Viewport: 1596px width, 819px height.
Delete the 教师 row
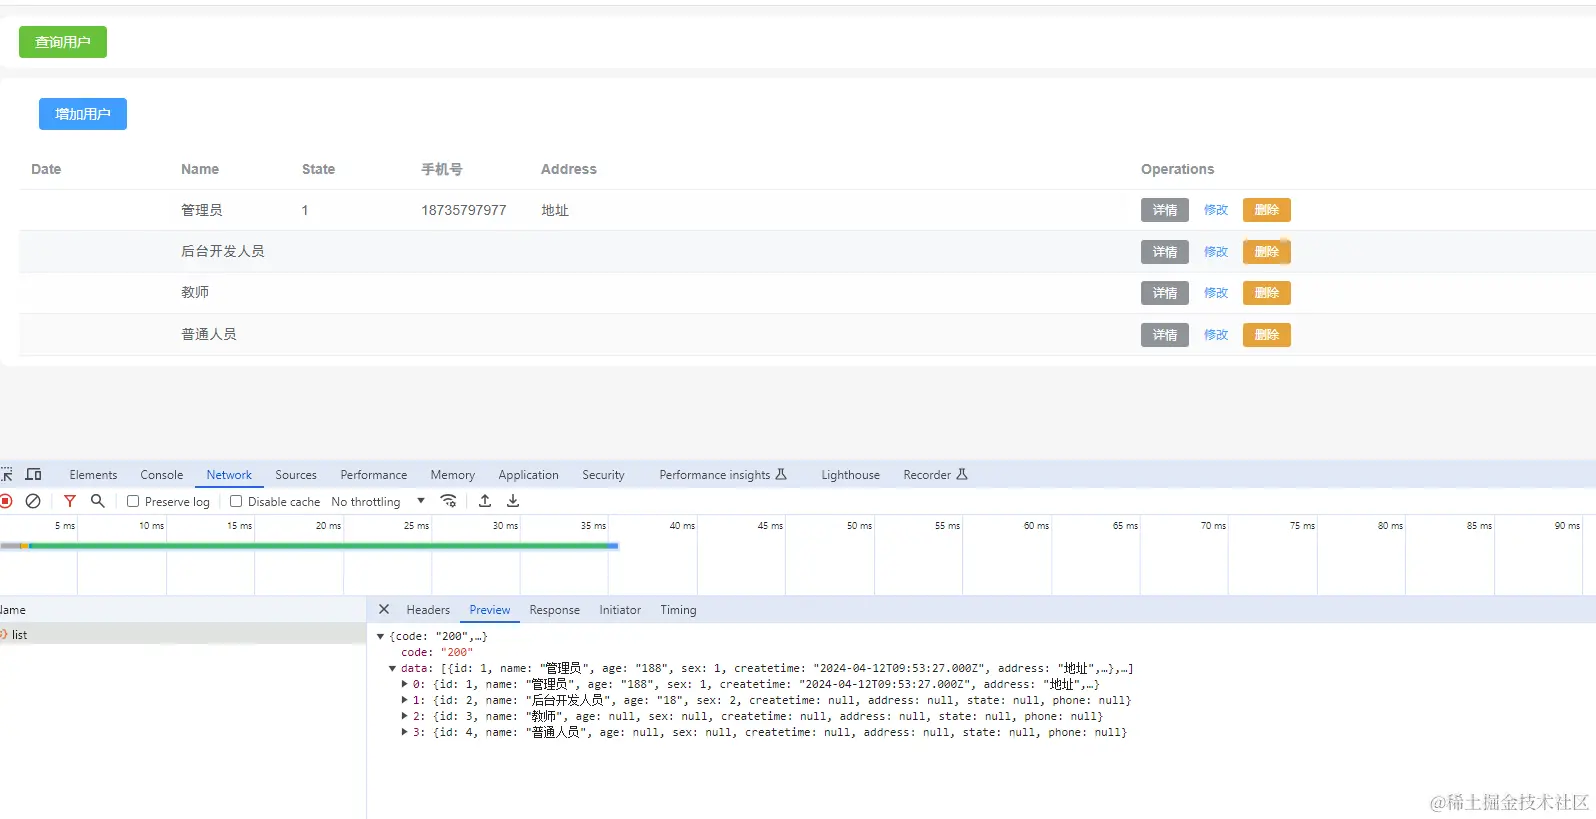[1267, 293]
